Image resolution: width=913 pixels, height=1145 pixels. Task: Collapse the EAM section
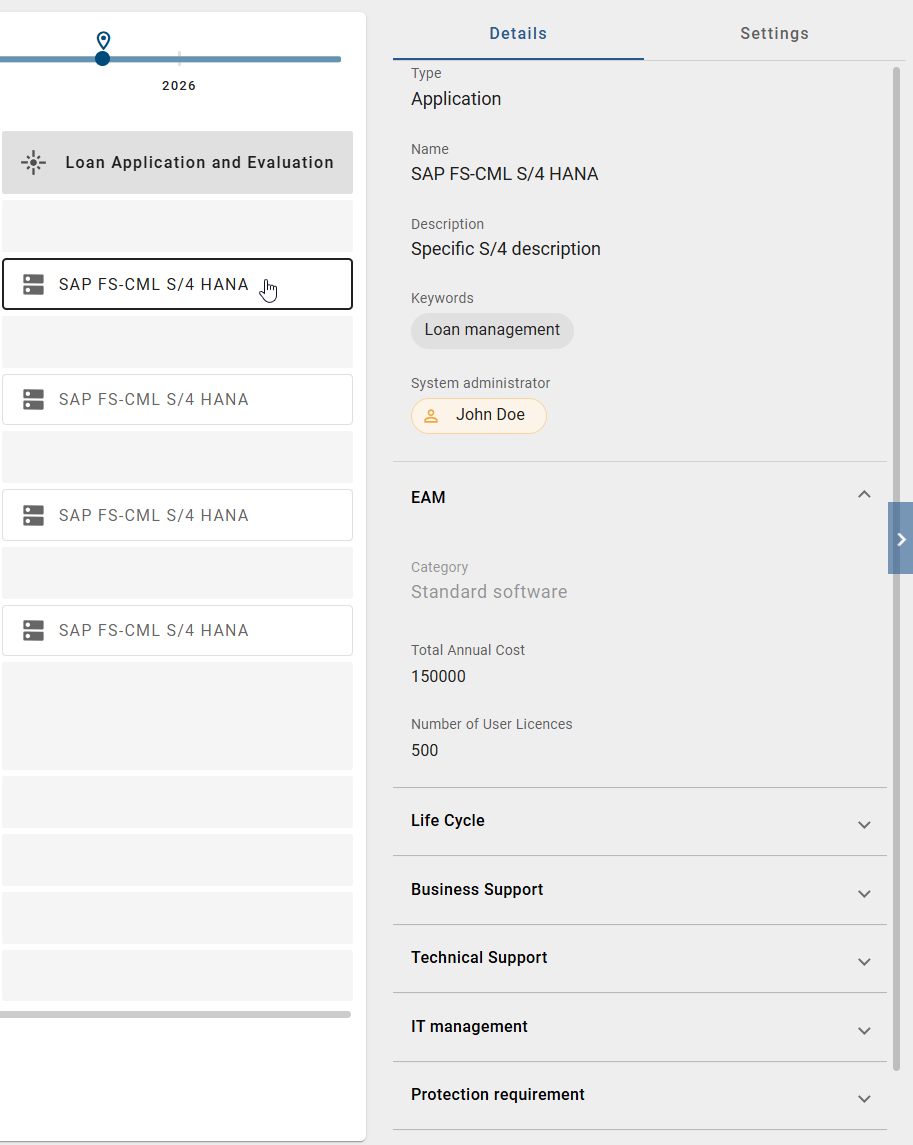coord(864,495)
